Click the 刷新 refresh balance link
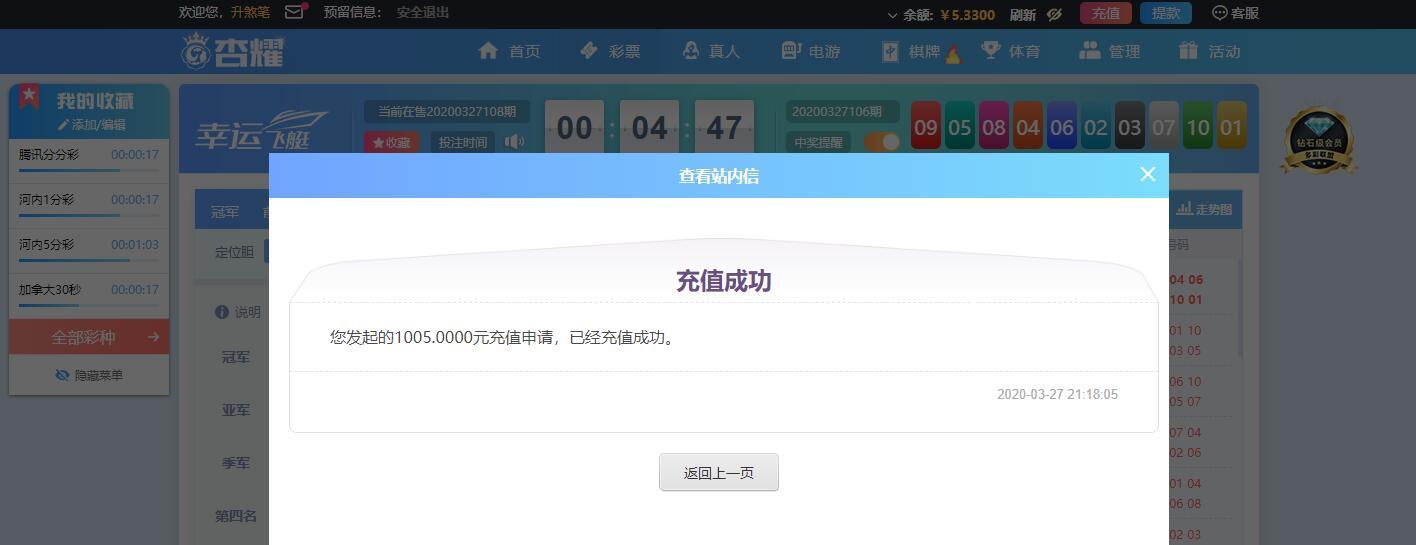Screen dimensions: 1416x545 pos(1022,14)
